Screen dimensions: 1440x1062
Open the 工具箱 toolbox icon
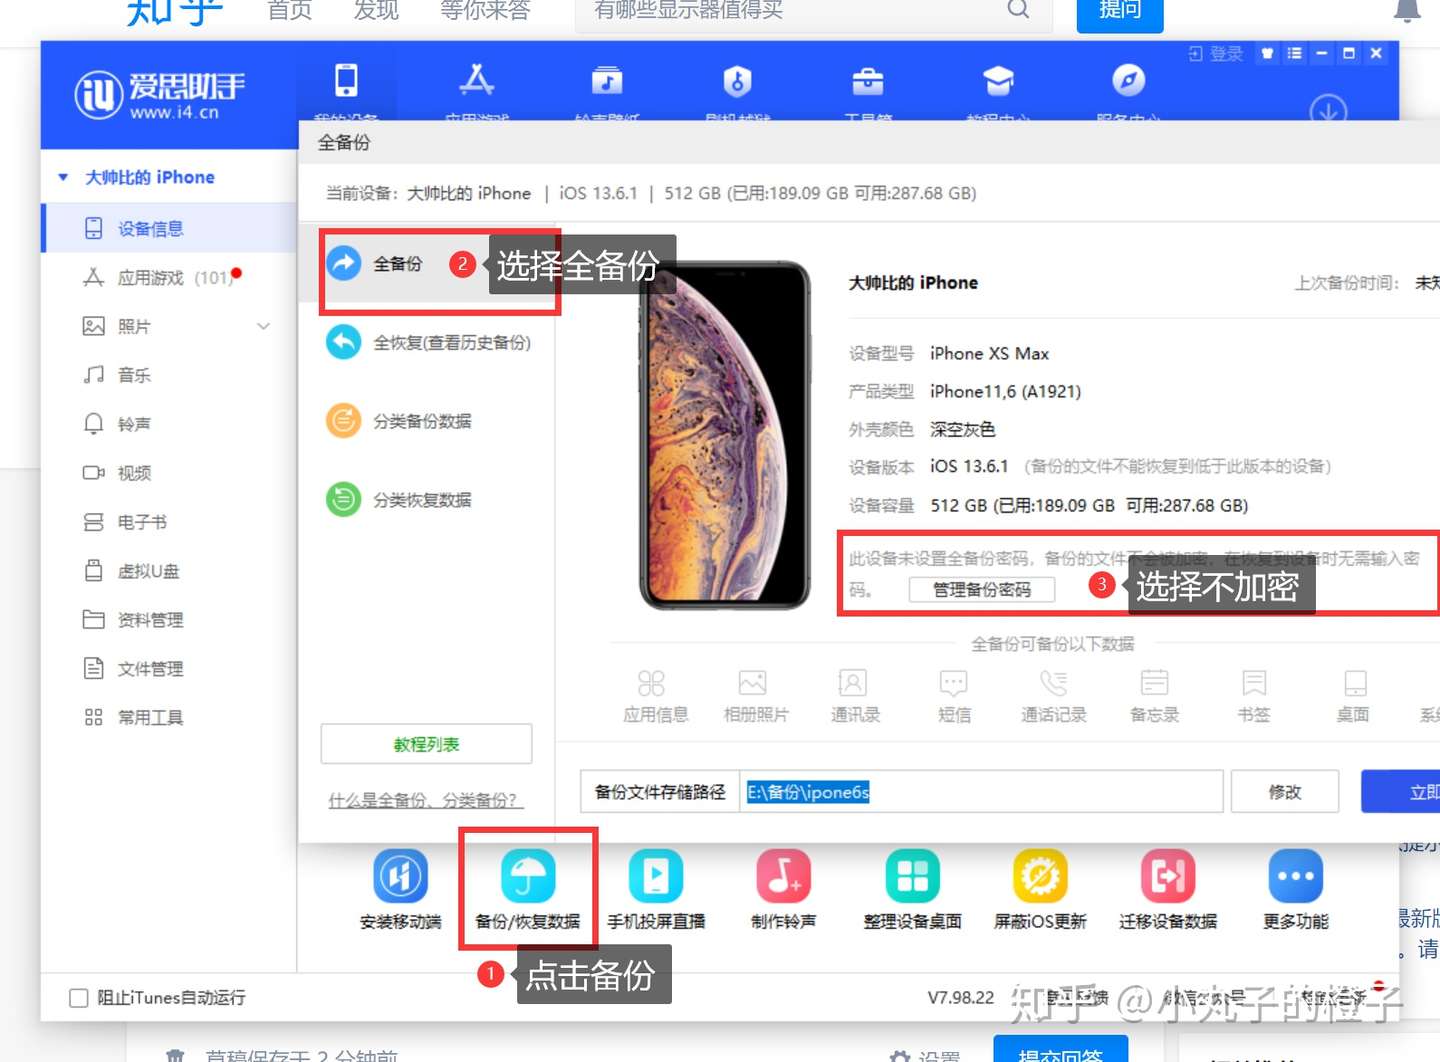(x=867, y=80)
